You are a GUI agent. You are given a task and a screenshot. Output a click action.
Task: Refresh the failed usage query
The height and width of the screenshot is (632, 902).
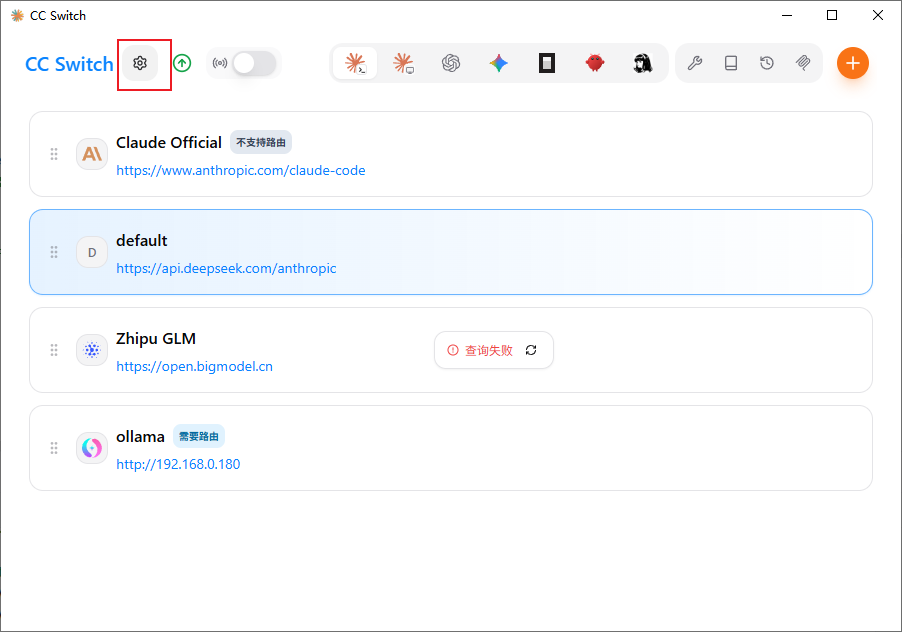[531, 350]
